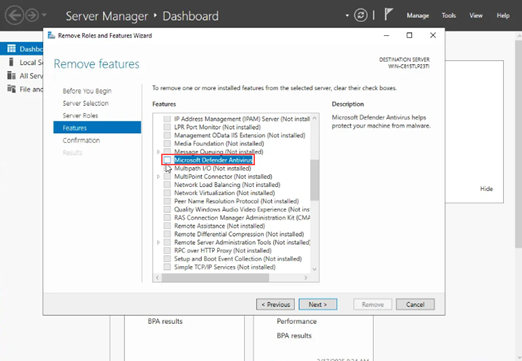Image resolution: width=522 pixels, height=361 pixels.
Task: Toggle Remote Assistance checkbox
Action: pyautogui.click(x=167, y=226)
